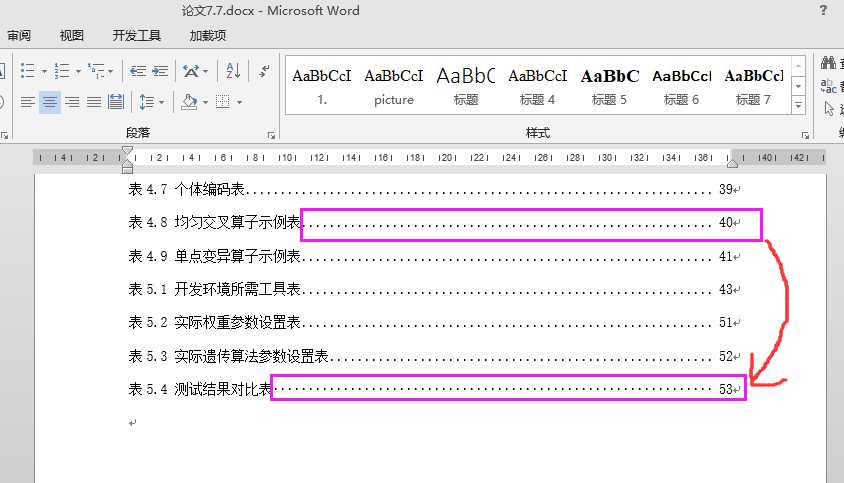844x483 pixels.
Task: Open styles pane dialog launcher
Action: (805, 135)
